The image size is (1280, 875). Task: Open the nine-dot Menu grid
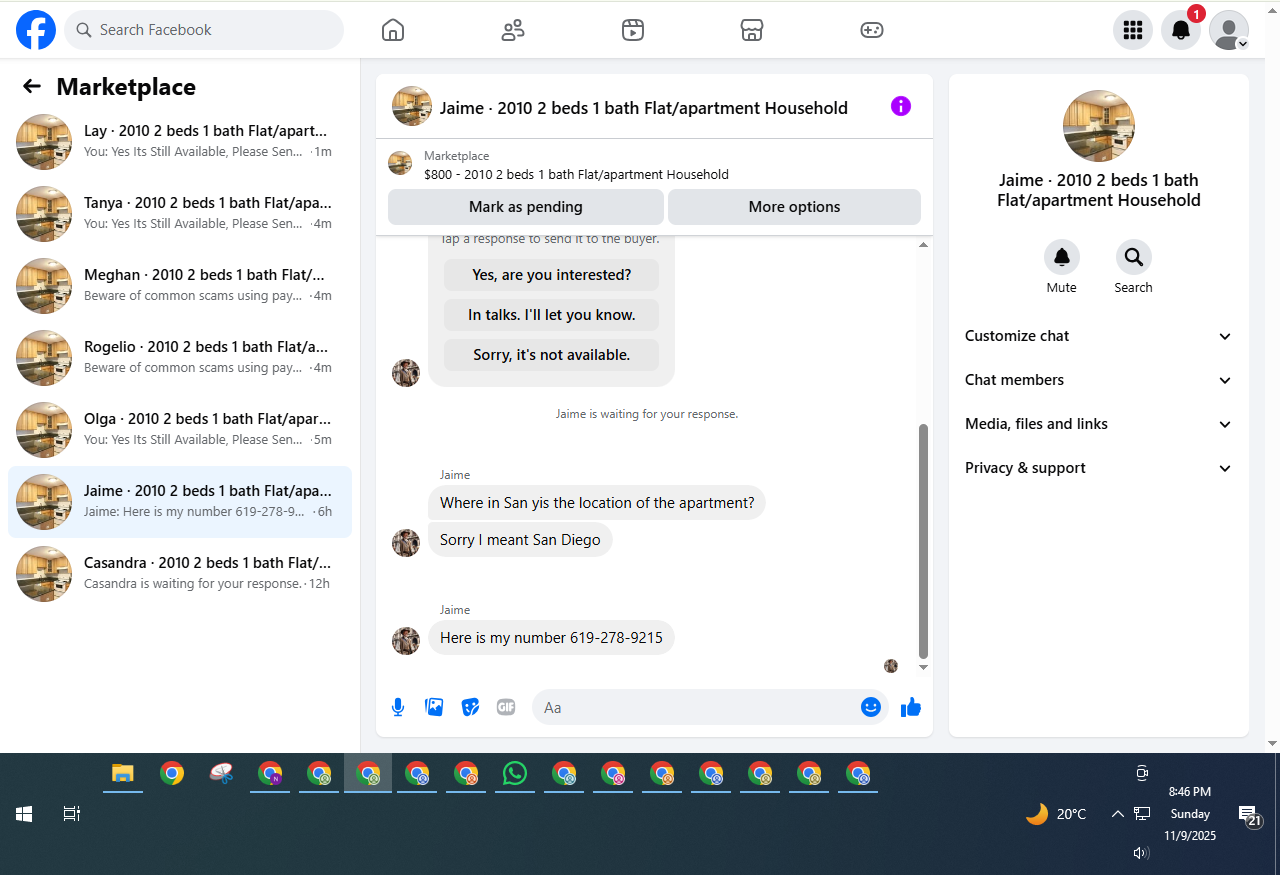[x=1133, y=30]
